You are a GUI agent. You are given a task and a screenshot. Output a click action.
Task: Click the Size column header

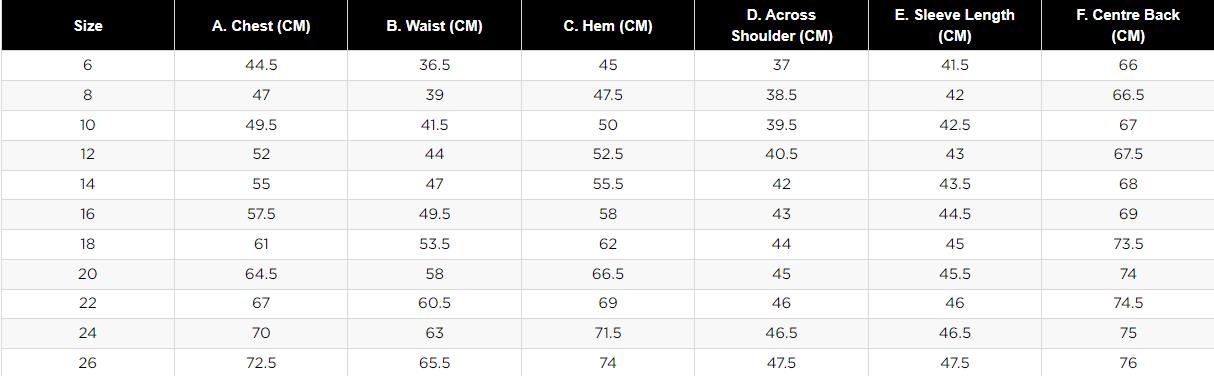coord(88,26)
